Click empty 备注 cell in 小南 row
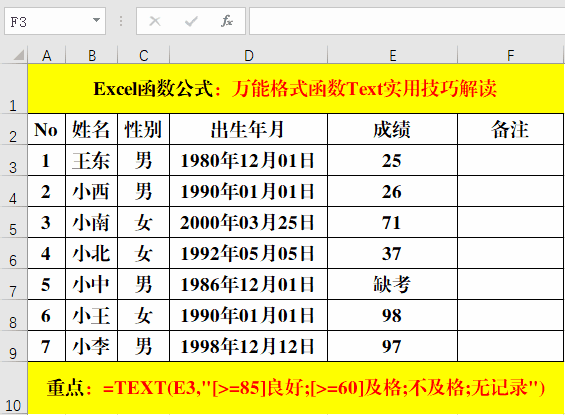This screenshot has height=415, width=565. pyautogui.click(x=510, y=222)
